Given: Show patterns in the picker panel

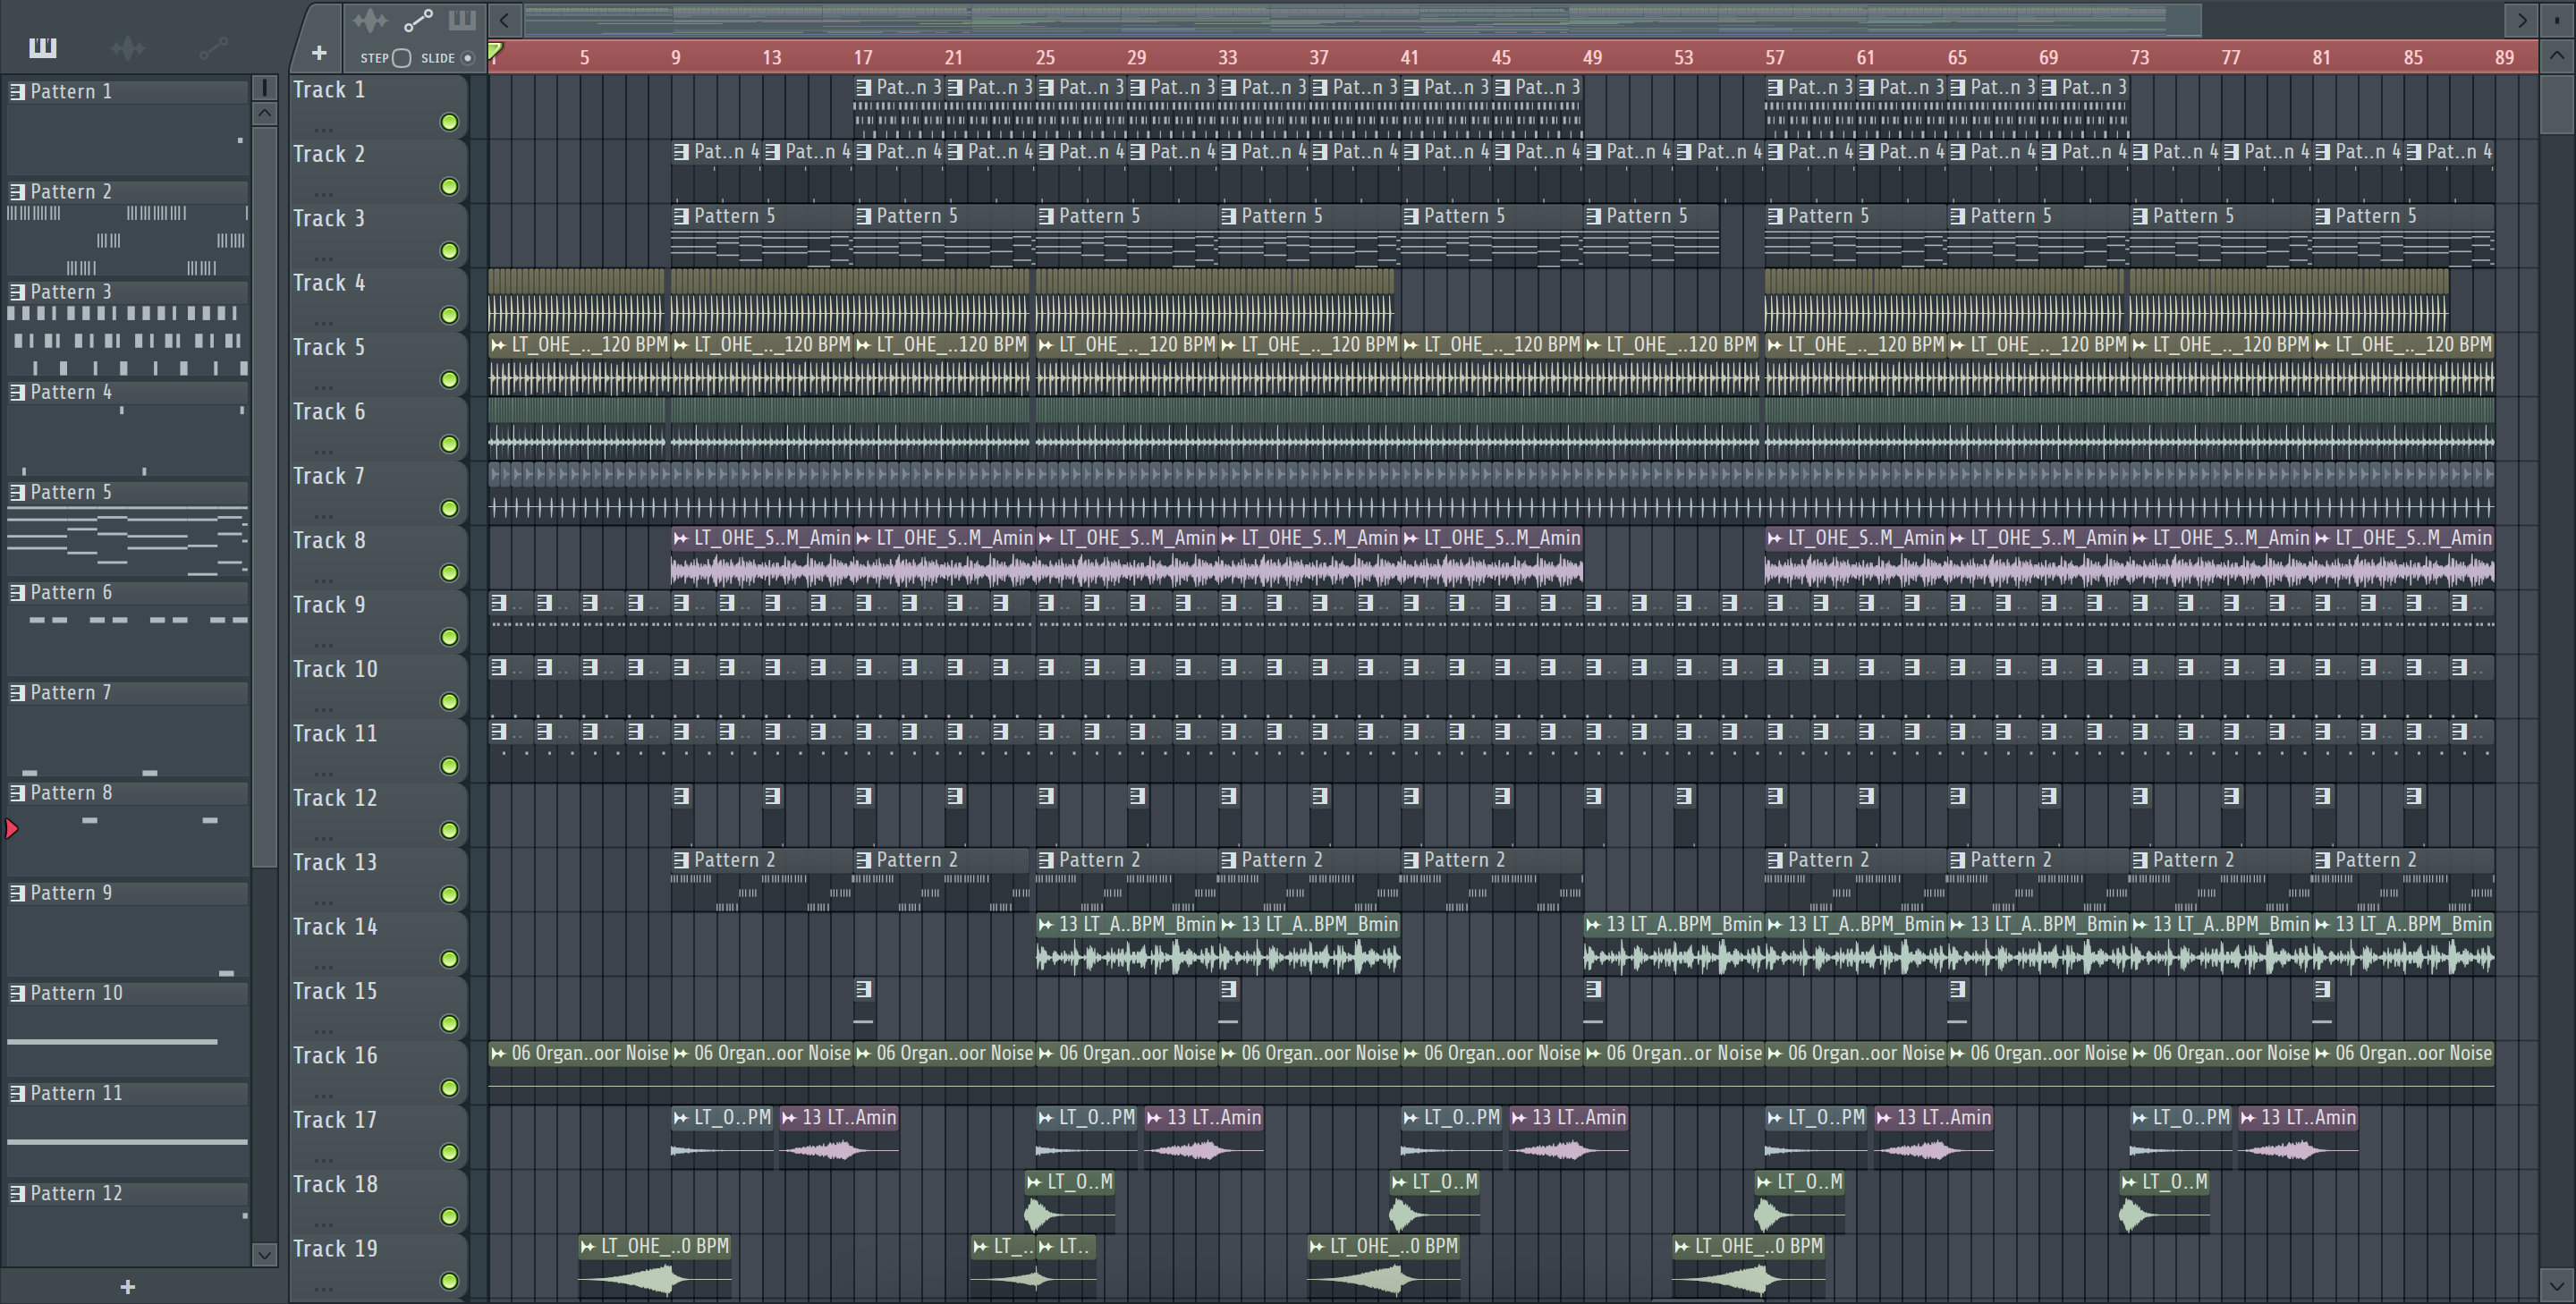Looking at the screenshot, I should 43,47.
